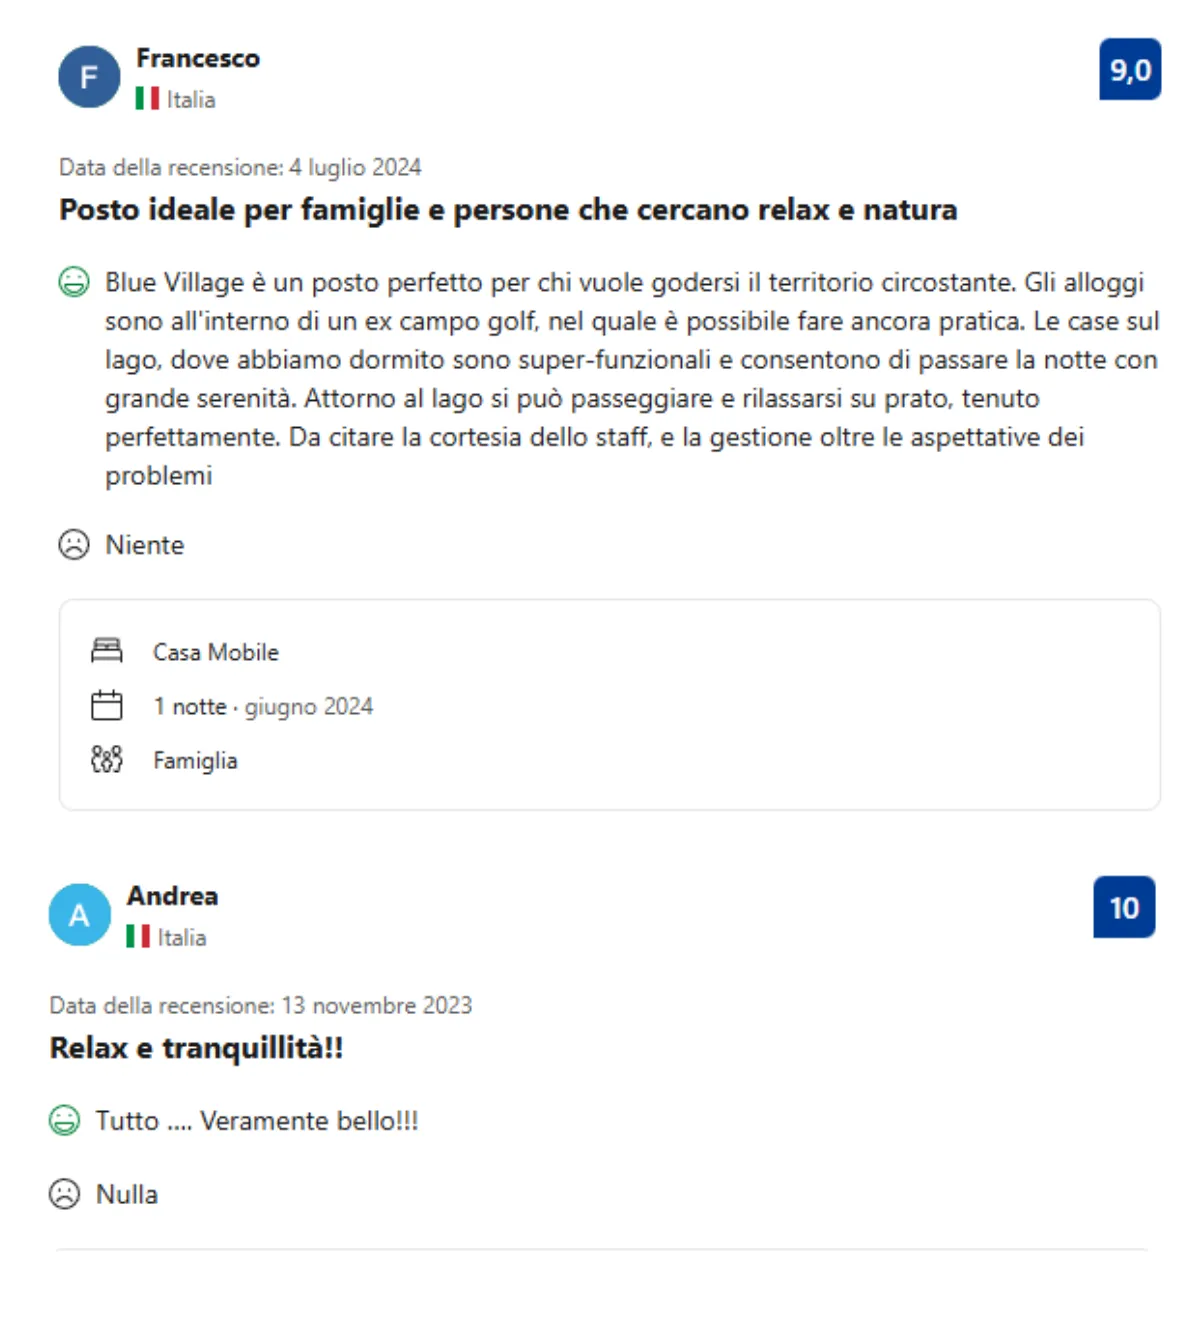Click Andrea's avatar circle

coord(79,914)
